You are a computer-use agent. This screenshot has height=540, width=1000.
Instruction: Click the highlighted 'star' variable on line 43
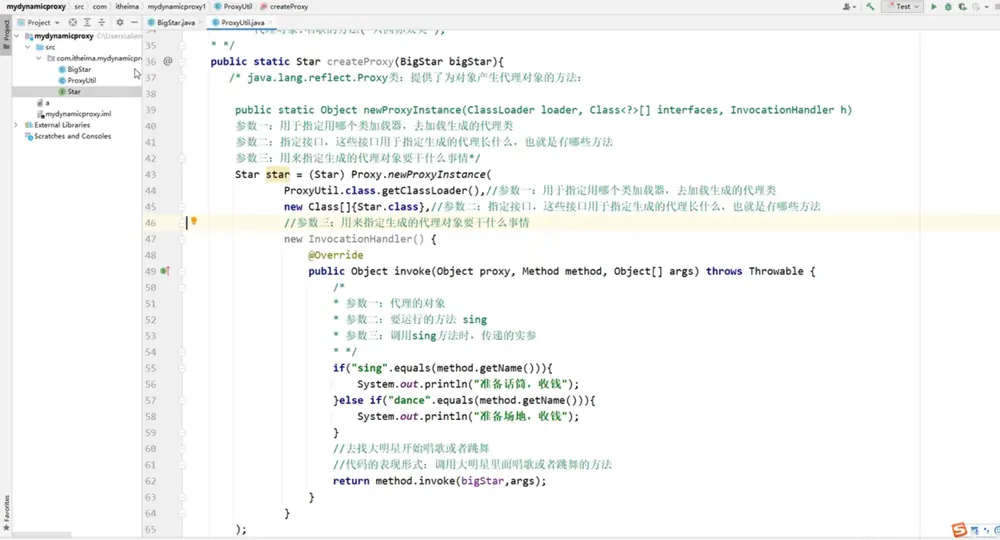pos(277,175)
